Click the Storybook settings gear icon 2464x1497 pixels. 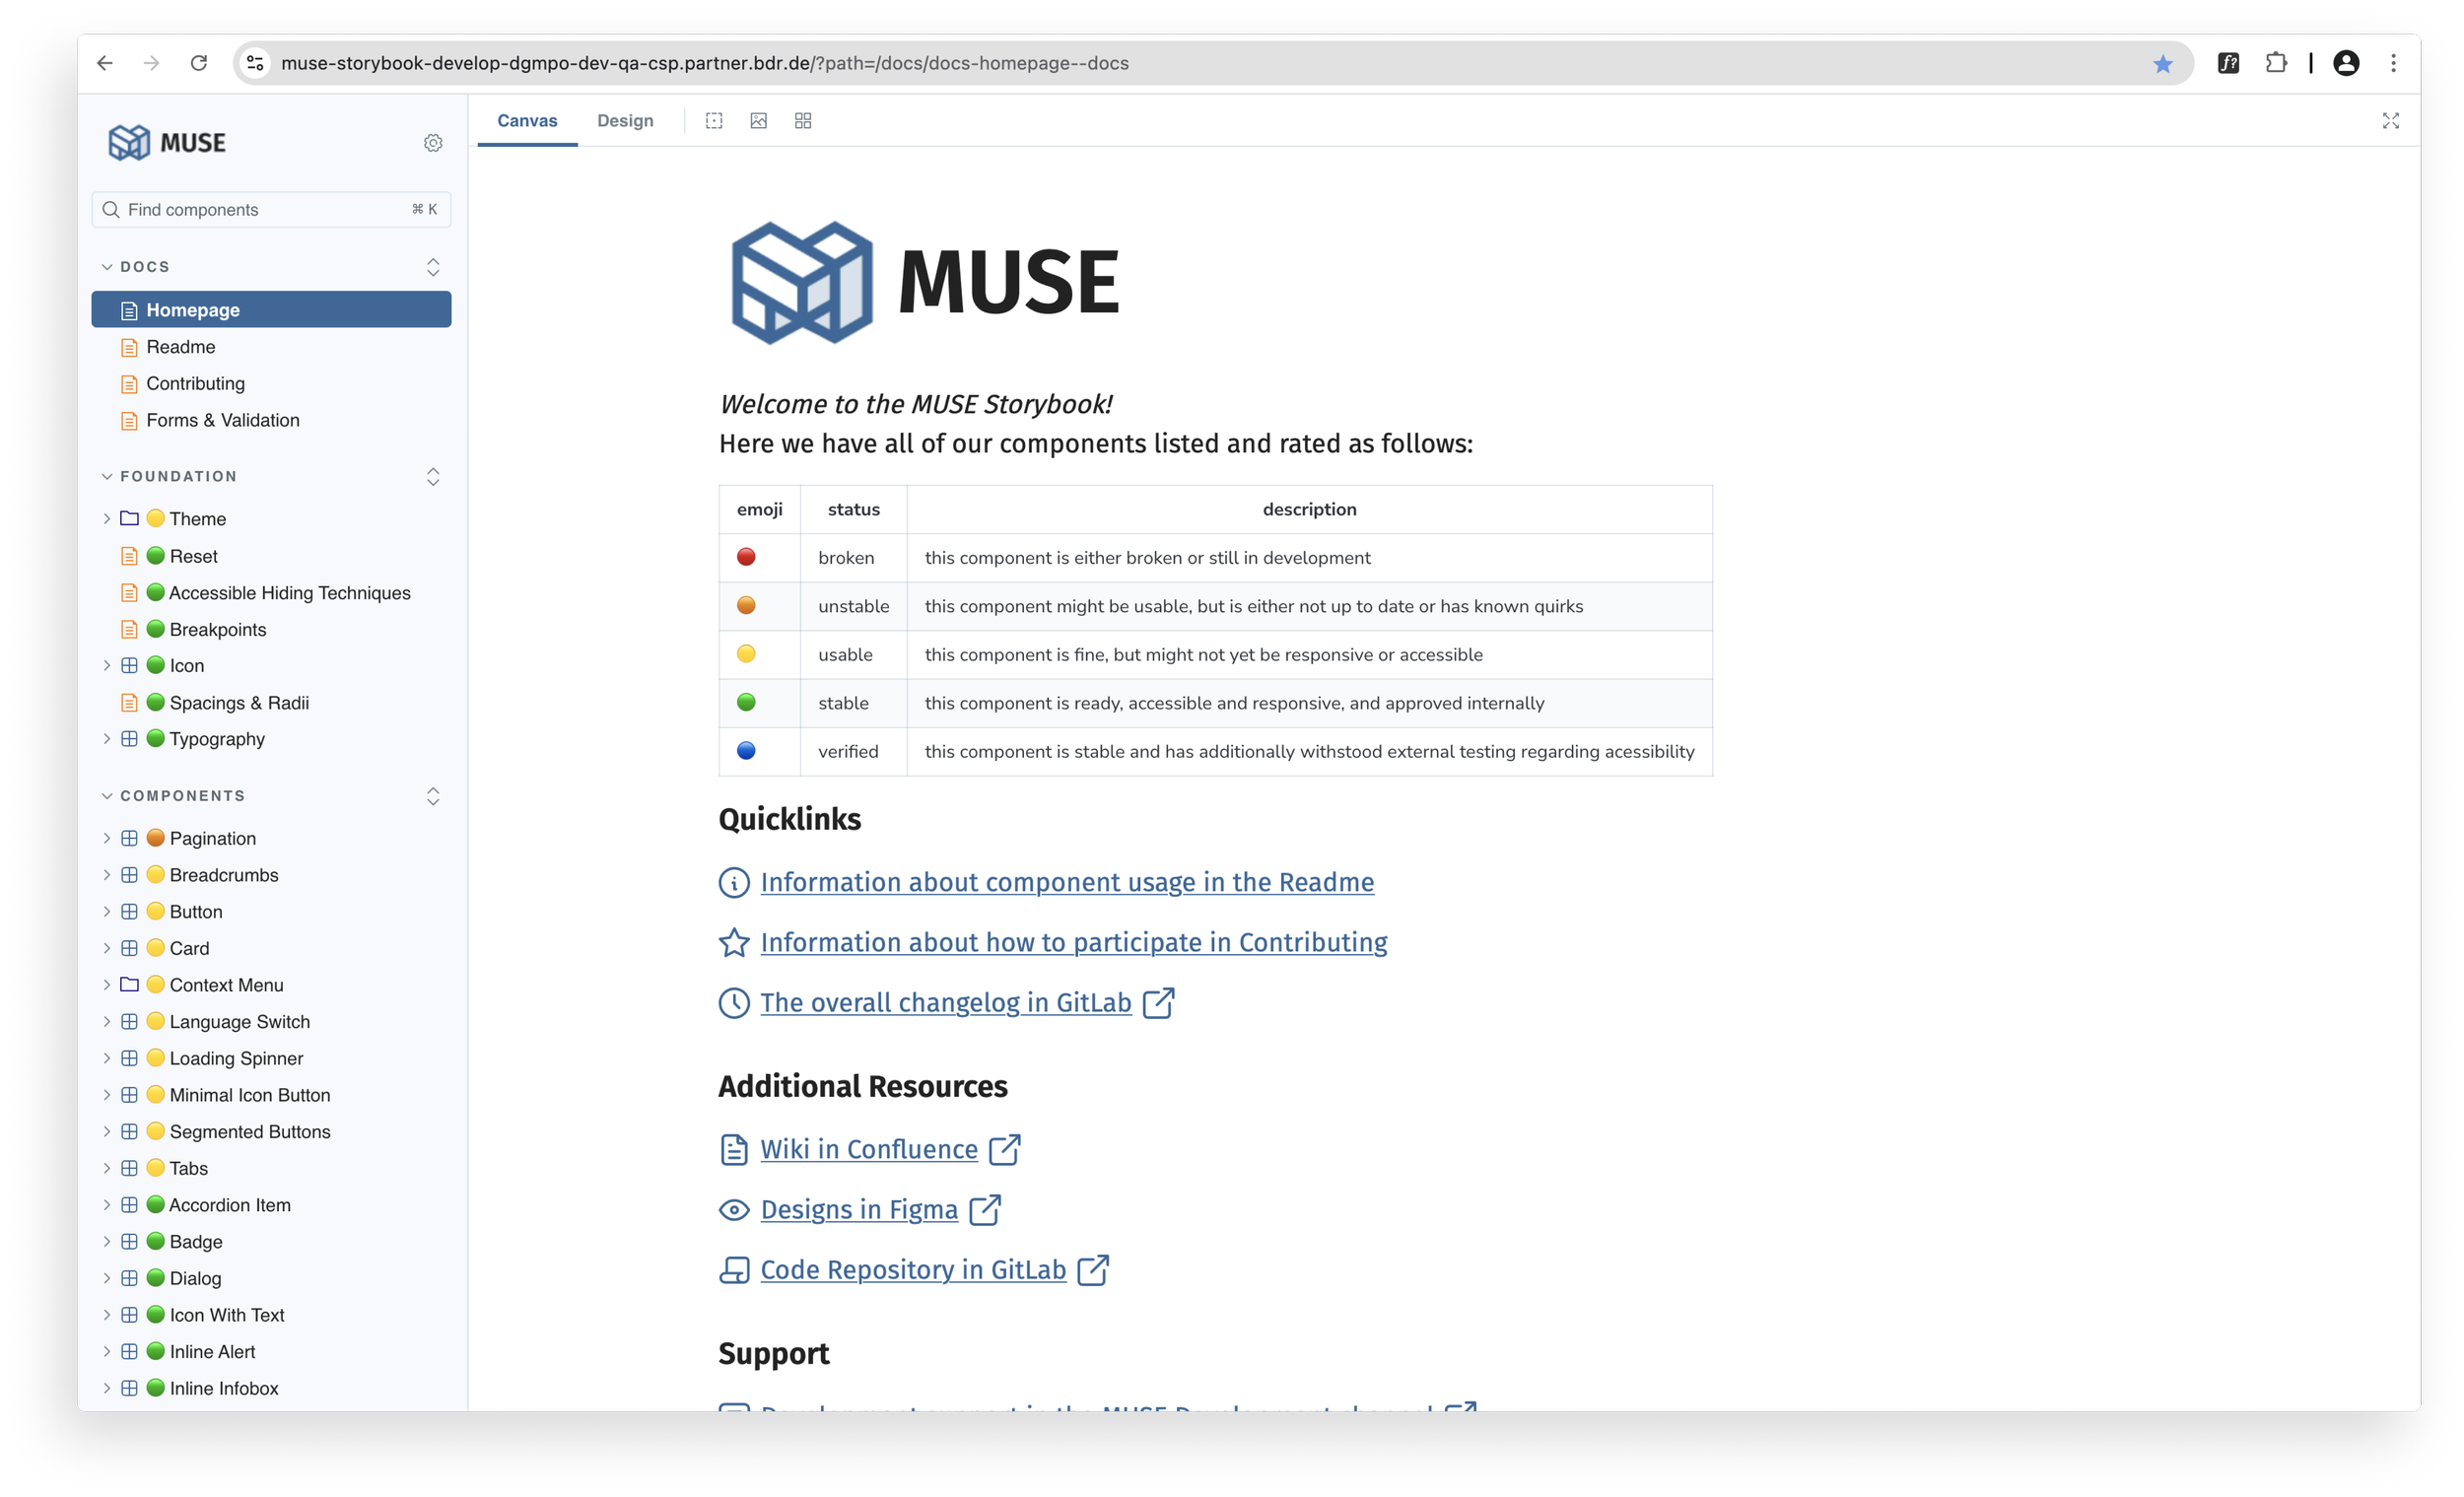pyautogui.click(x=433, y=143)
